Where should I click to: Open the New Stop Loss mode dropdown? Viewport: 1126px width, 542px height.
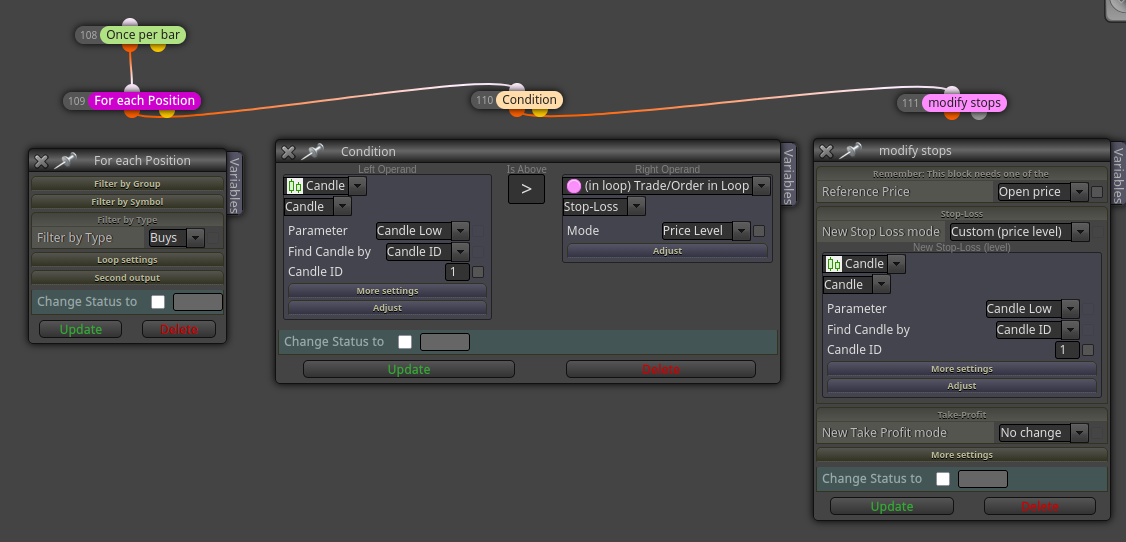tap(1019, 232)
